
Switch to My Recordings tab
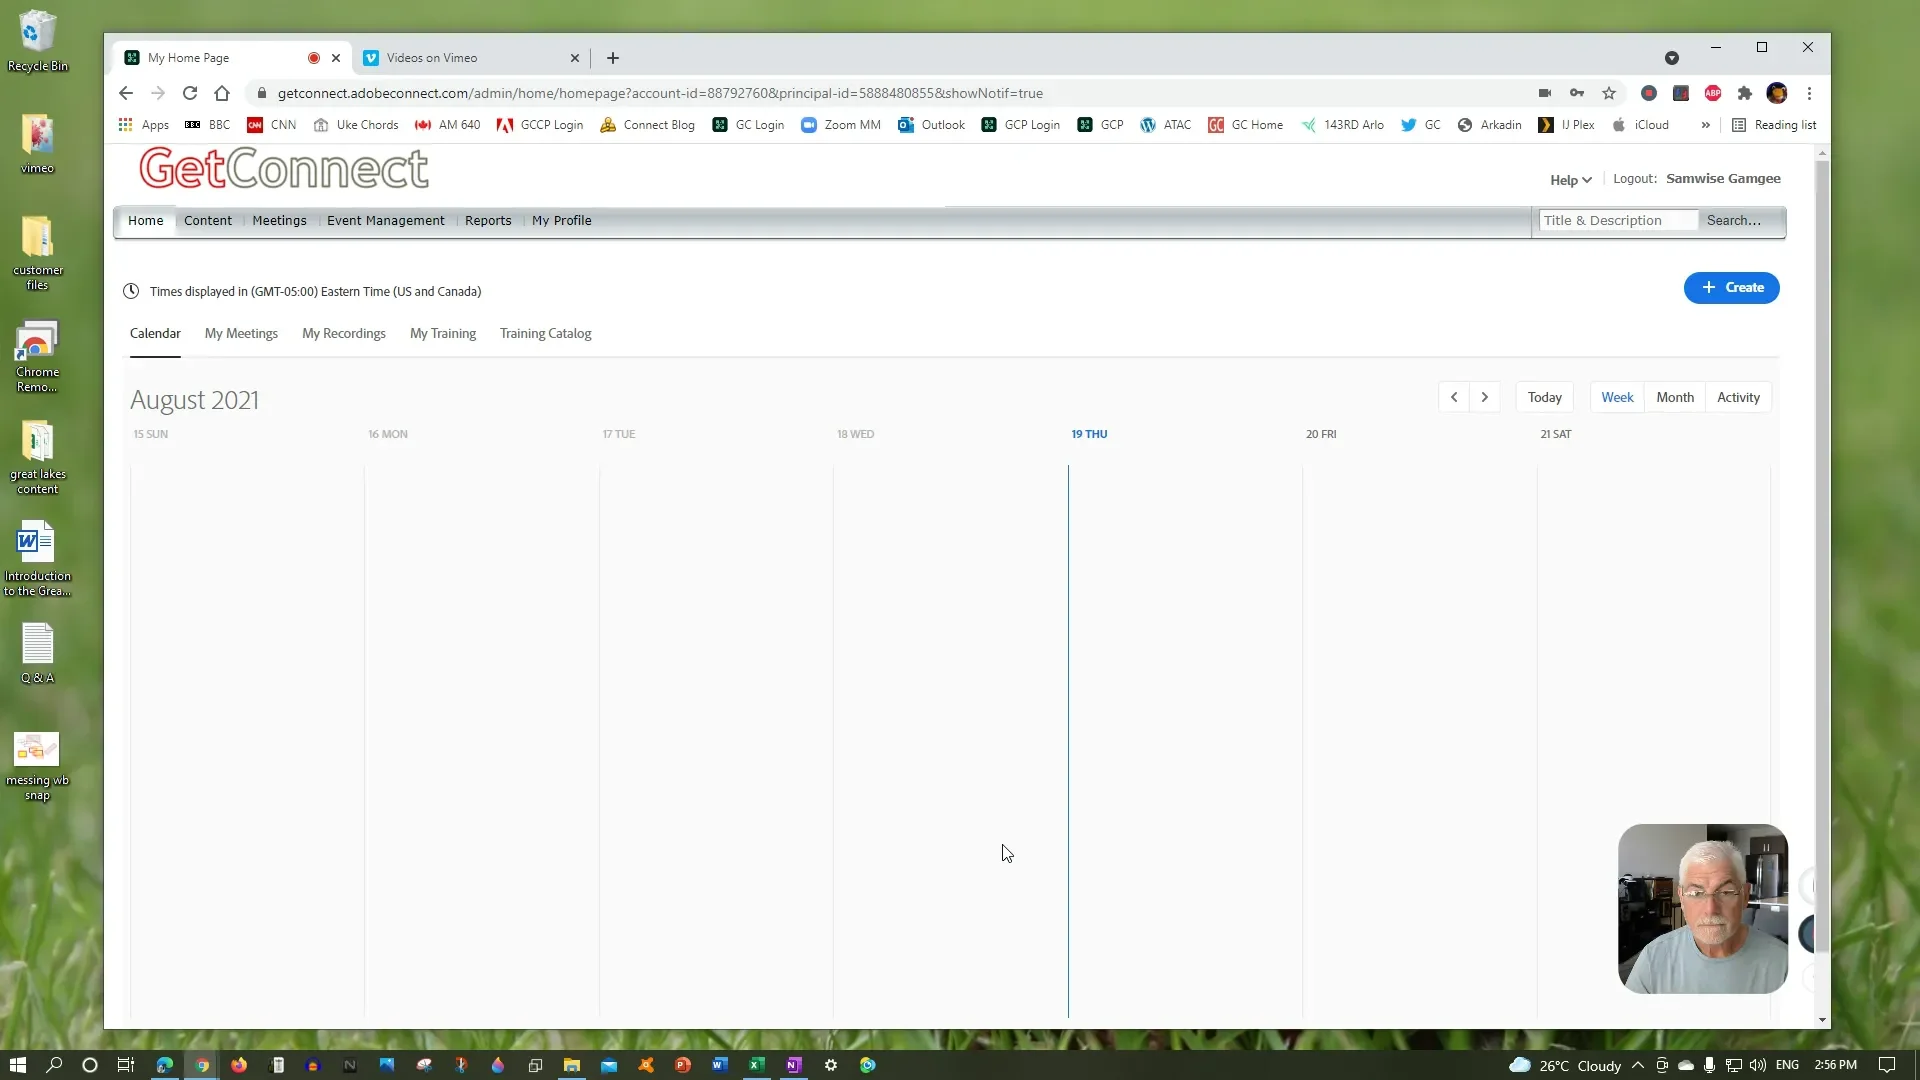344,334
